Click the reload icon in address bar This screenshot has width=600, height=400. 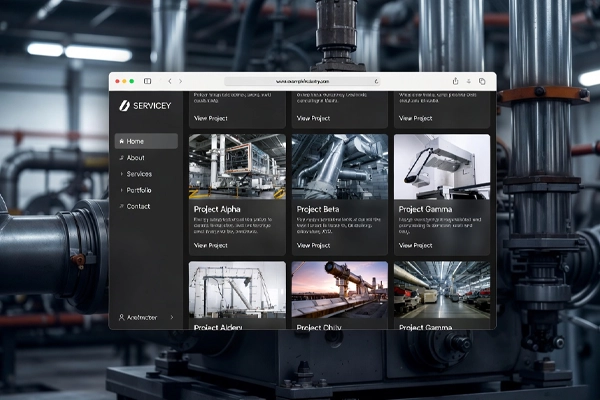[376, 81]
